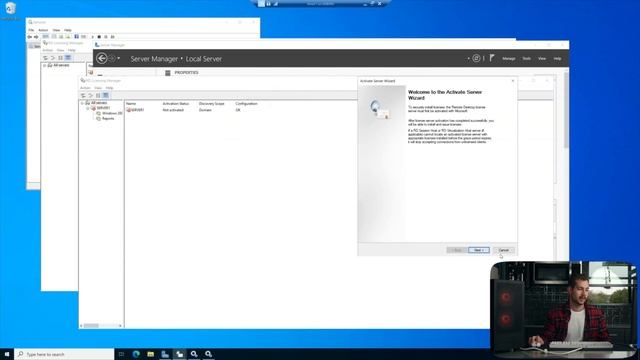The width and height of the screenshot is (640, 360).
Task: Click Restart Service icon in the Services toolbar
Action: pos(113,37)
